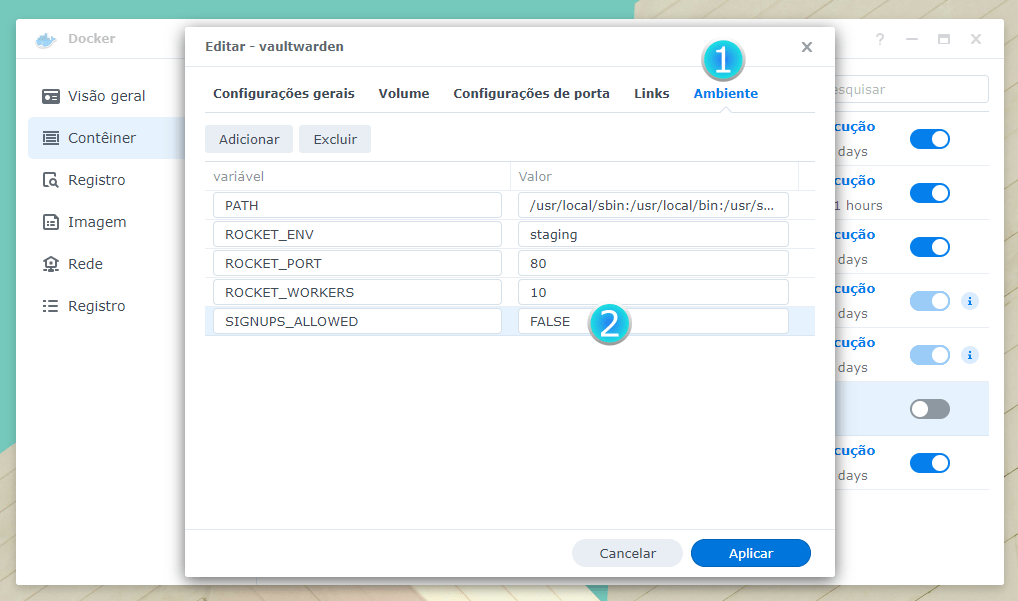The height and width of the screenshot is (601, 1018).
Task: Open the Configurações de porta tab
Action: (531, 93)
